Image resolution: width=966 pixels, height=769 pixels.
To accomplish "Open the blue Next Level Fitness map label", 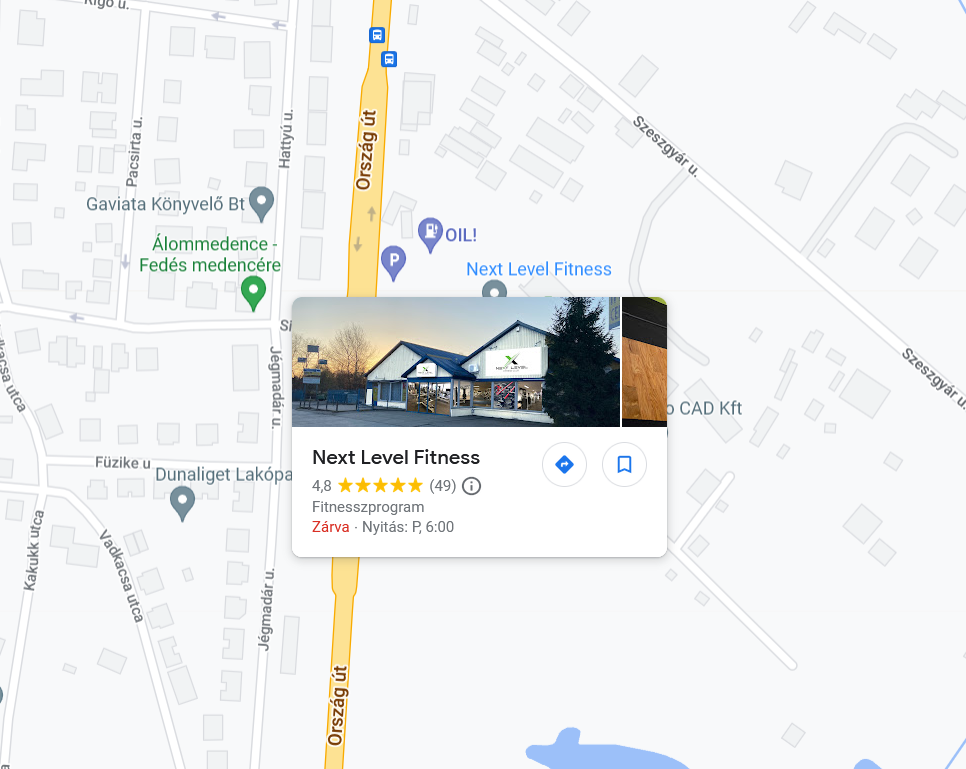I will pos(539,269).
